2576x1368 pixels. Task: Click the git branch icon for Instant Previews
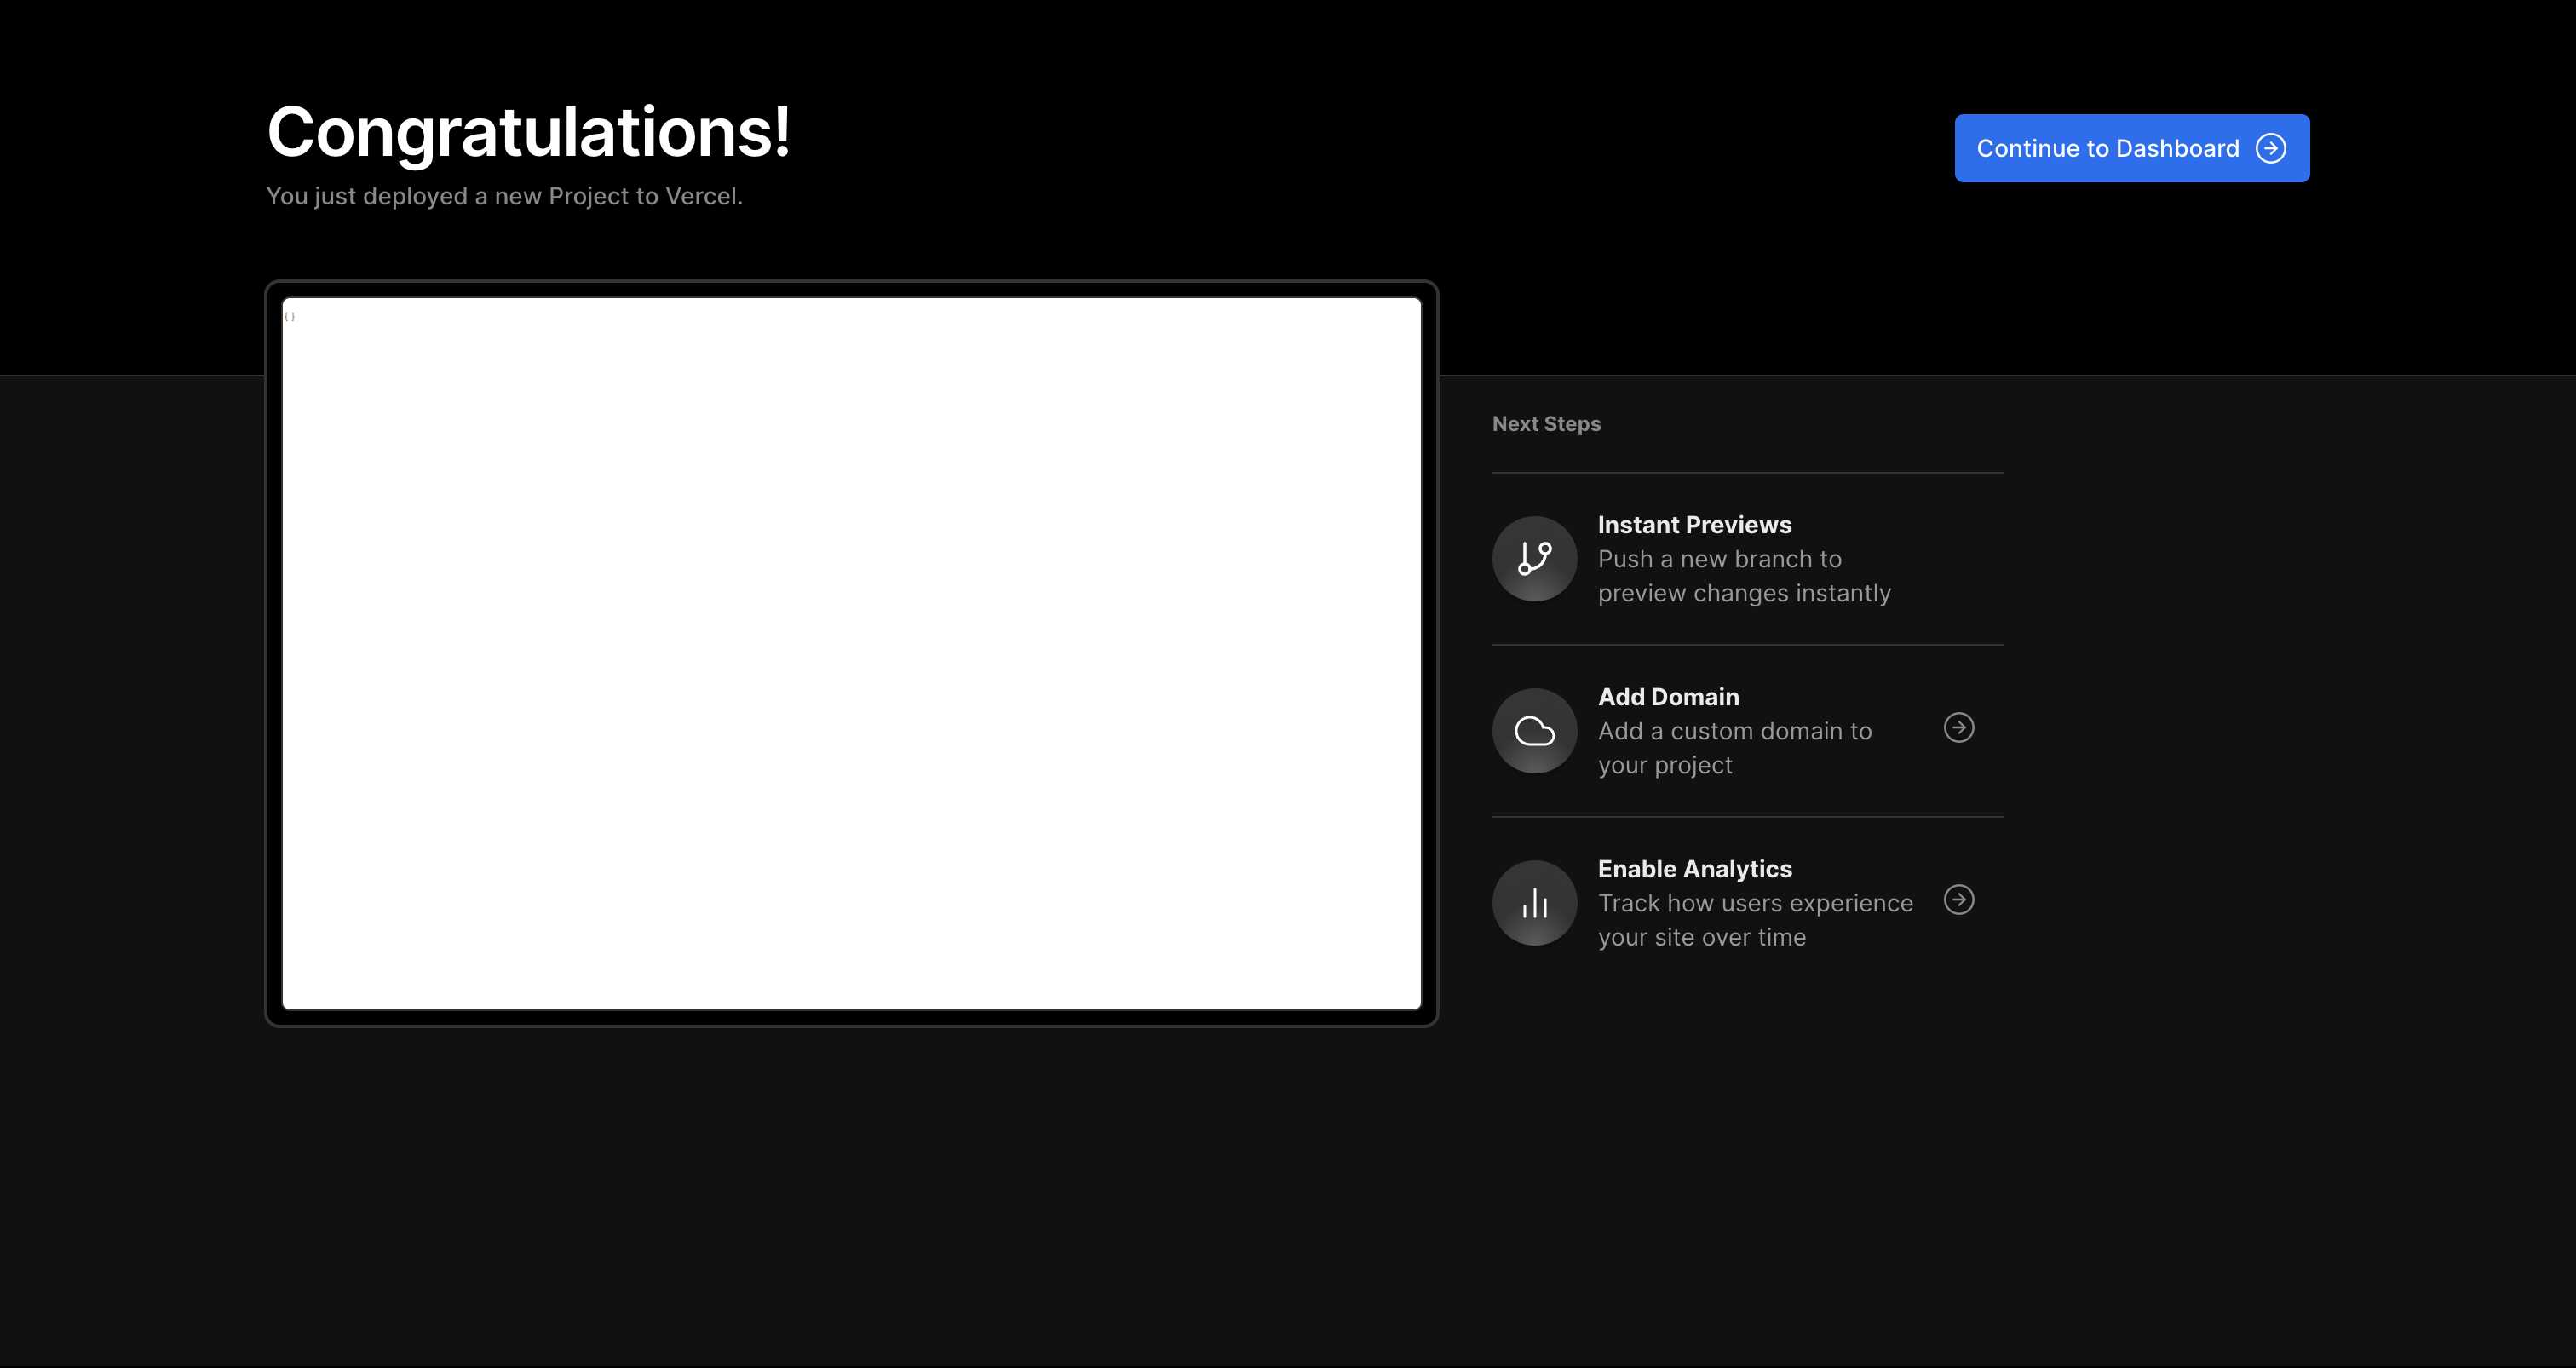1534,558
